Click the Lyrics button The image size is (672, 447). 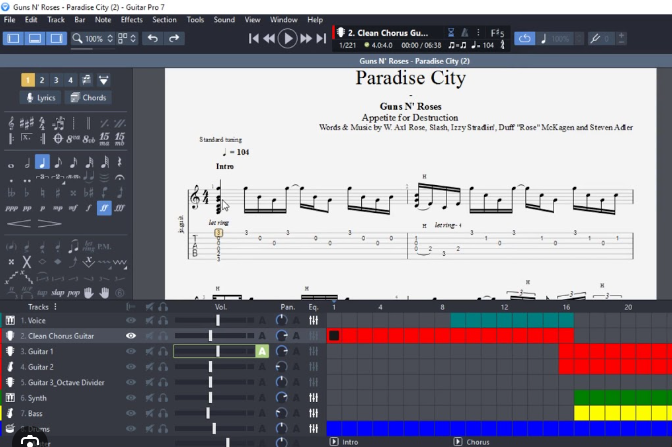(x=40, y=98)
